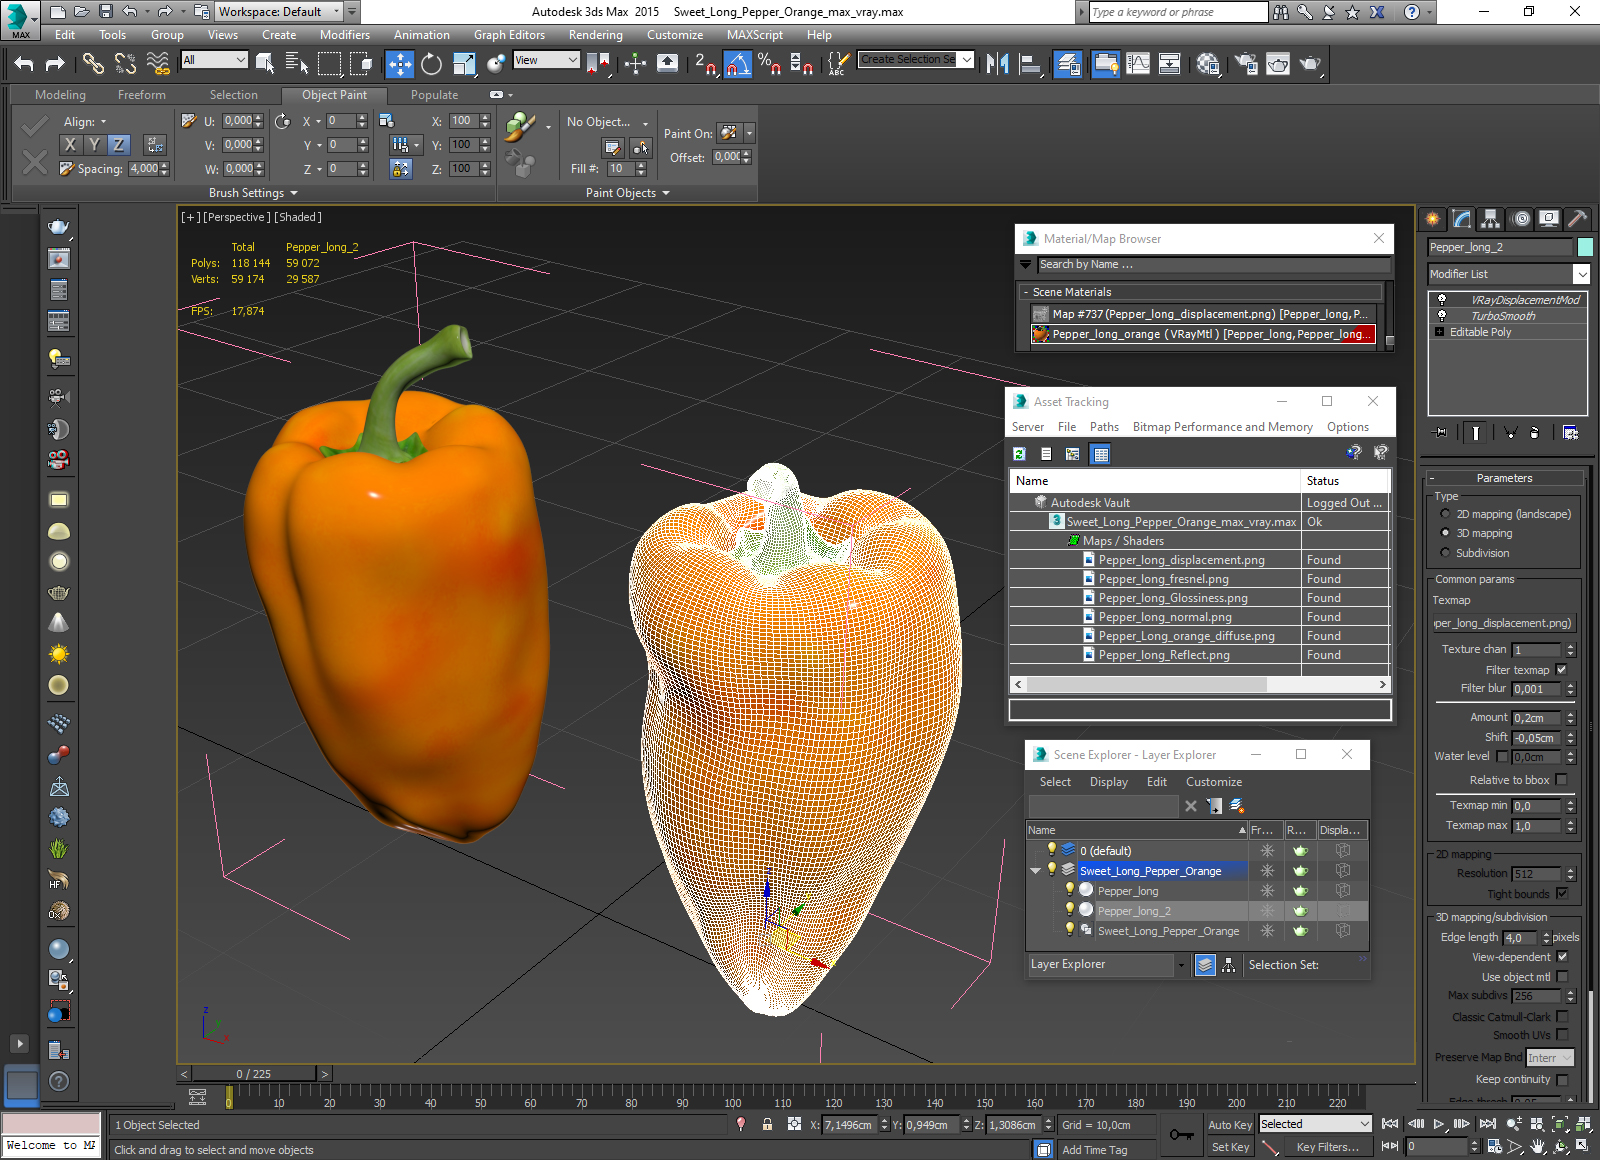Click the Select and Link icon
Screen dimensions: 1600x1160
point(93,64)
